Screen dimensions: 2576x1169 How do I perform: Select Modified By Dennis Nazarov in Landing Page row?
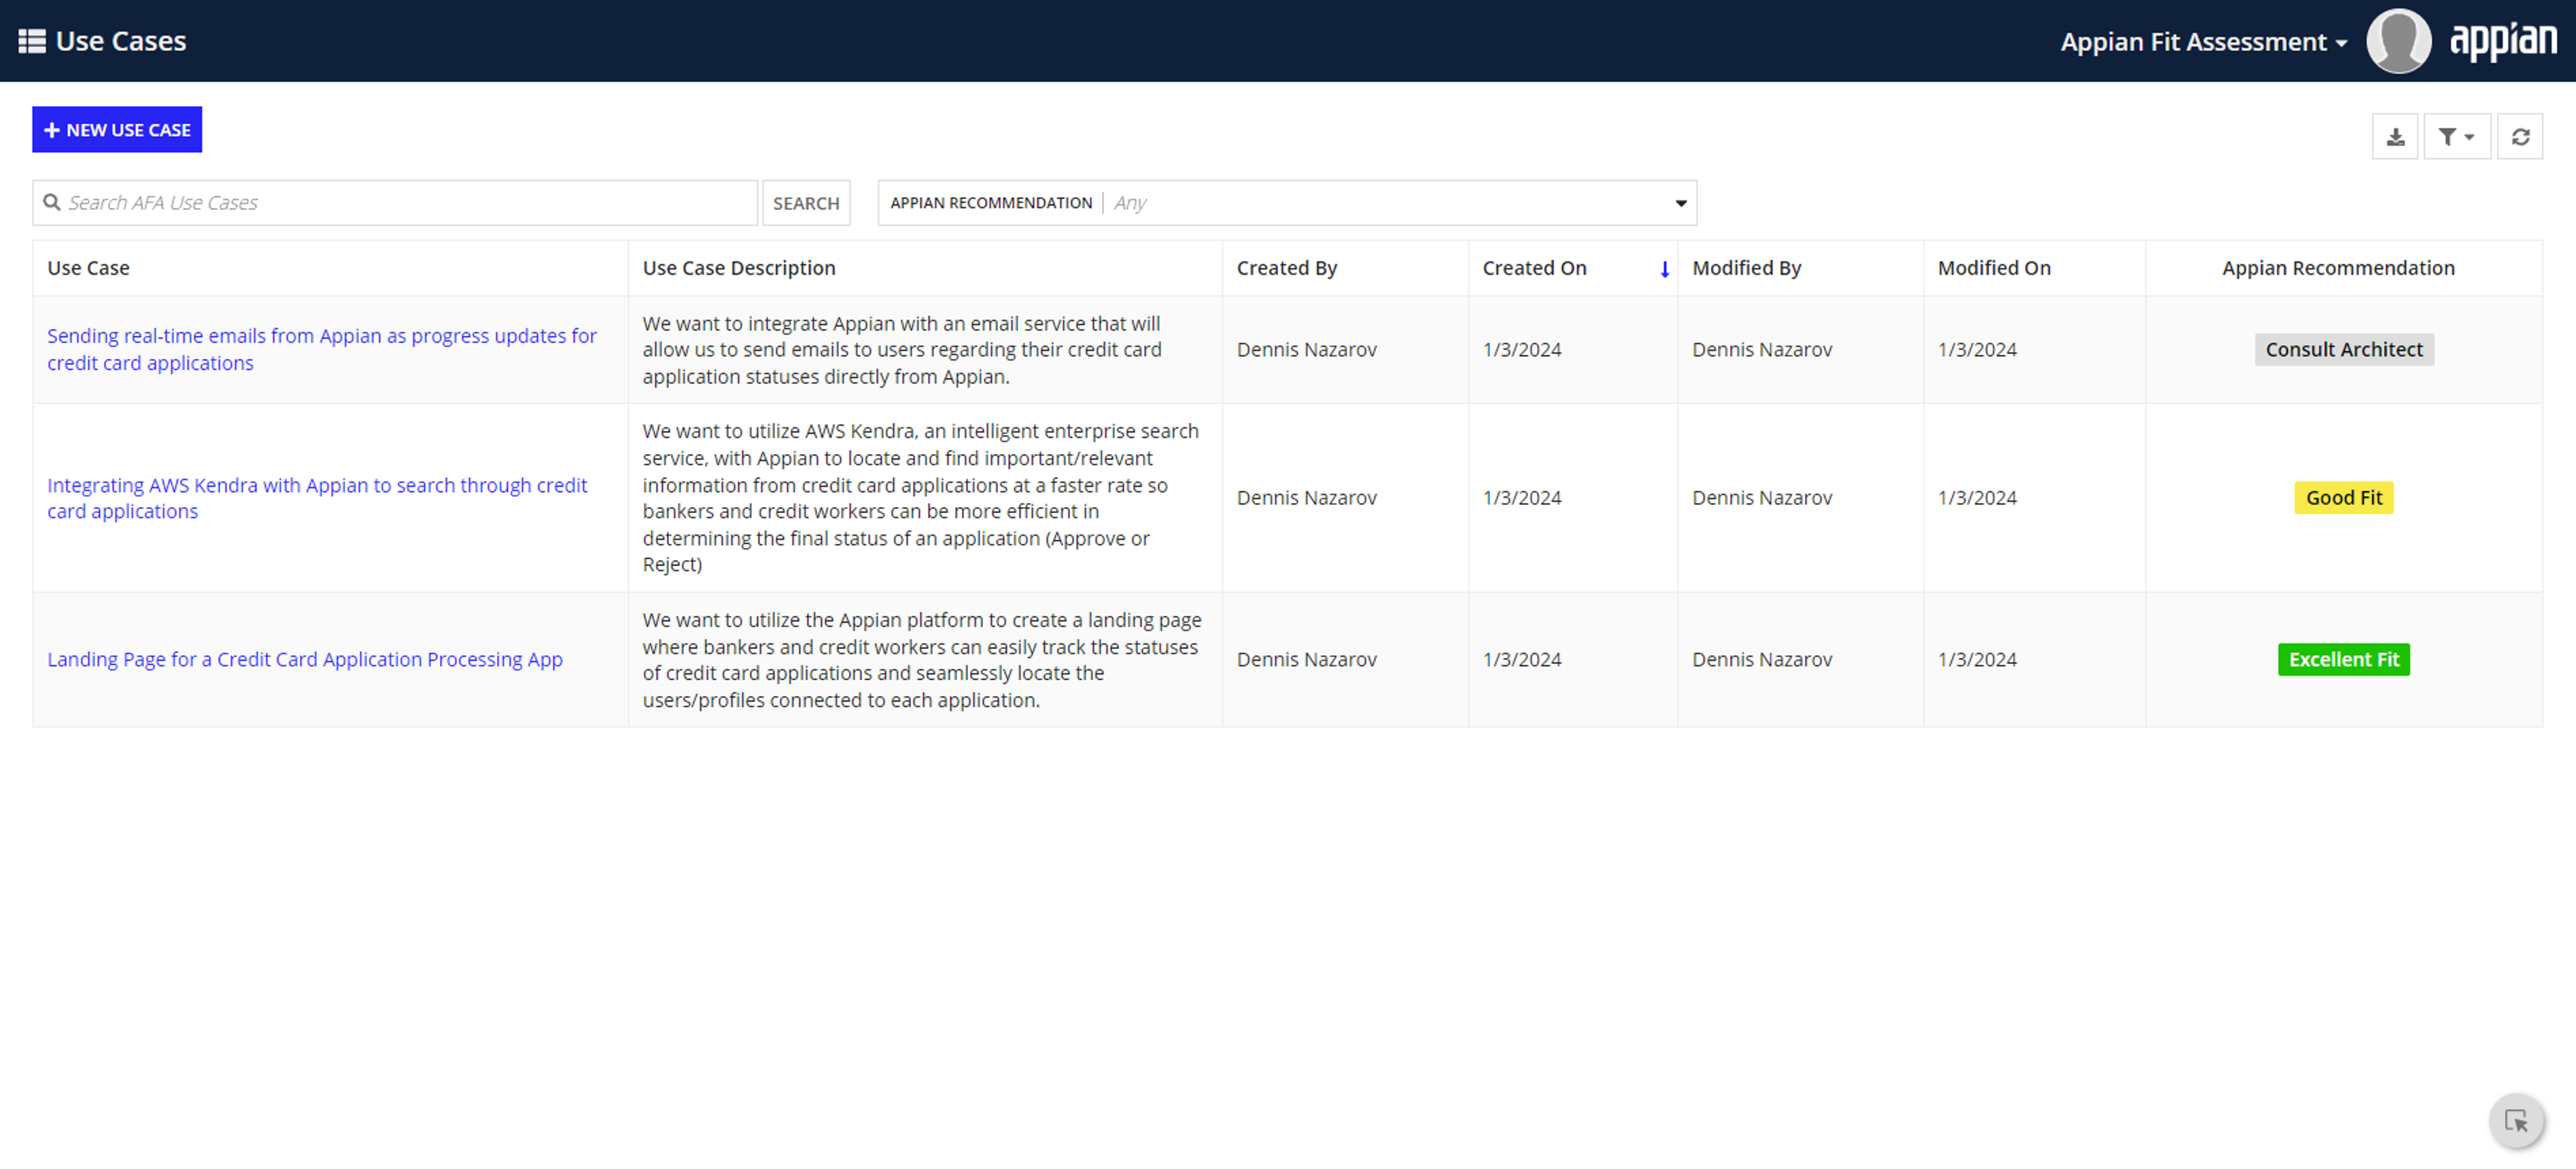pyautogui.click(x=1762, y=660)
